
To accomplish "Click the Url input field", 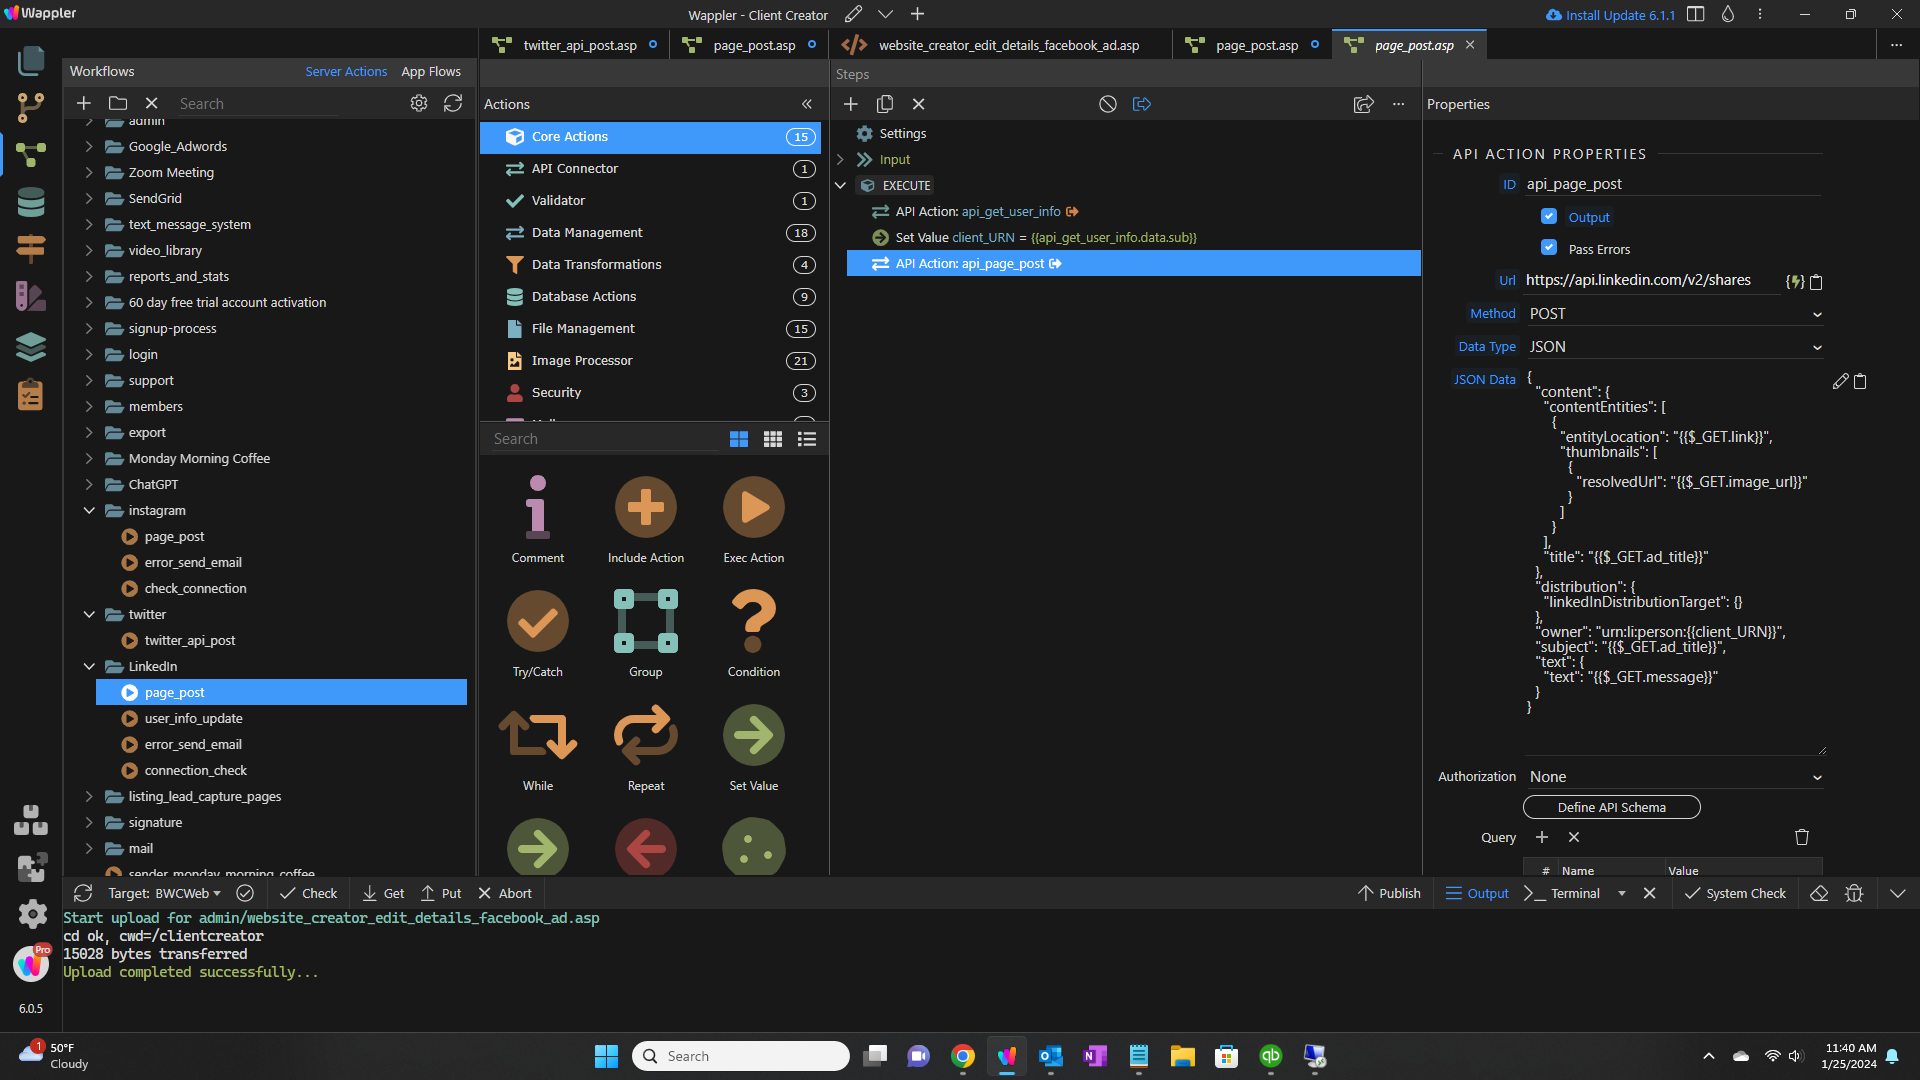I will pos(1652,281).
